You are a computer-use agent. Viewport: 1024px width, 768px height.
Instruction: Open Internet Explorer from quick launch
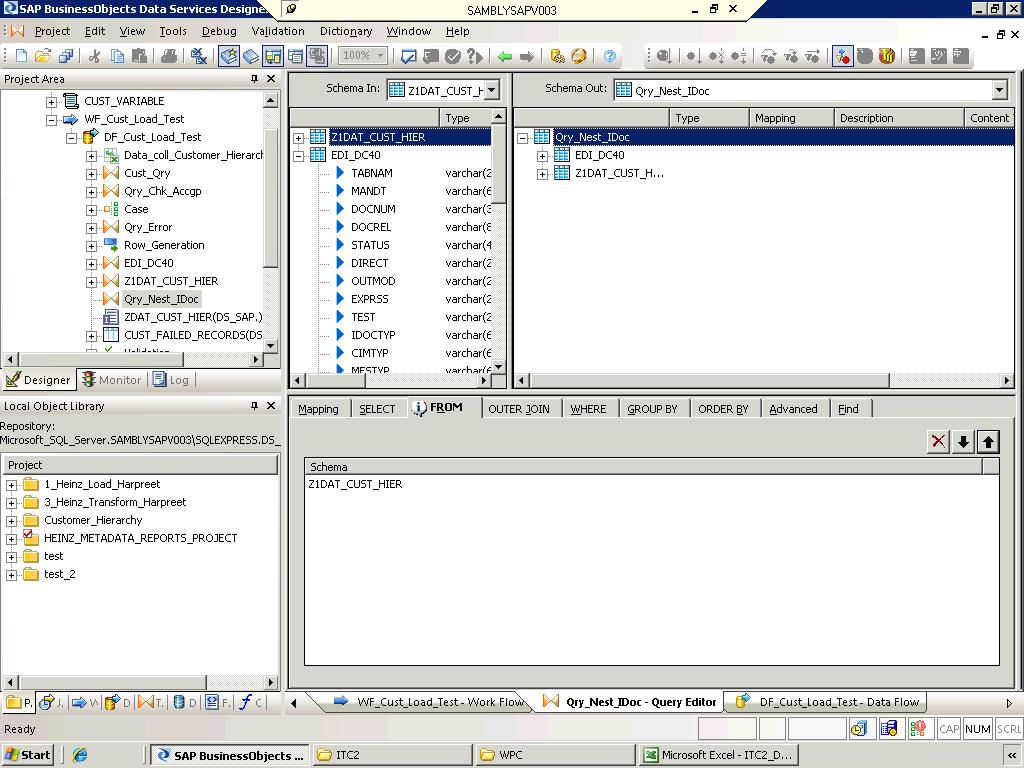coord(80,755)
